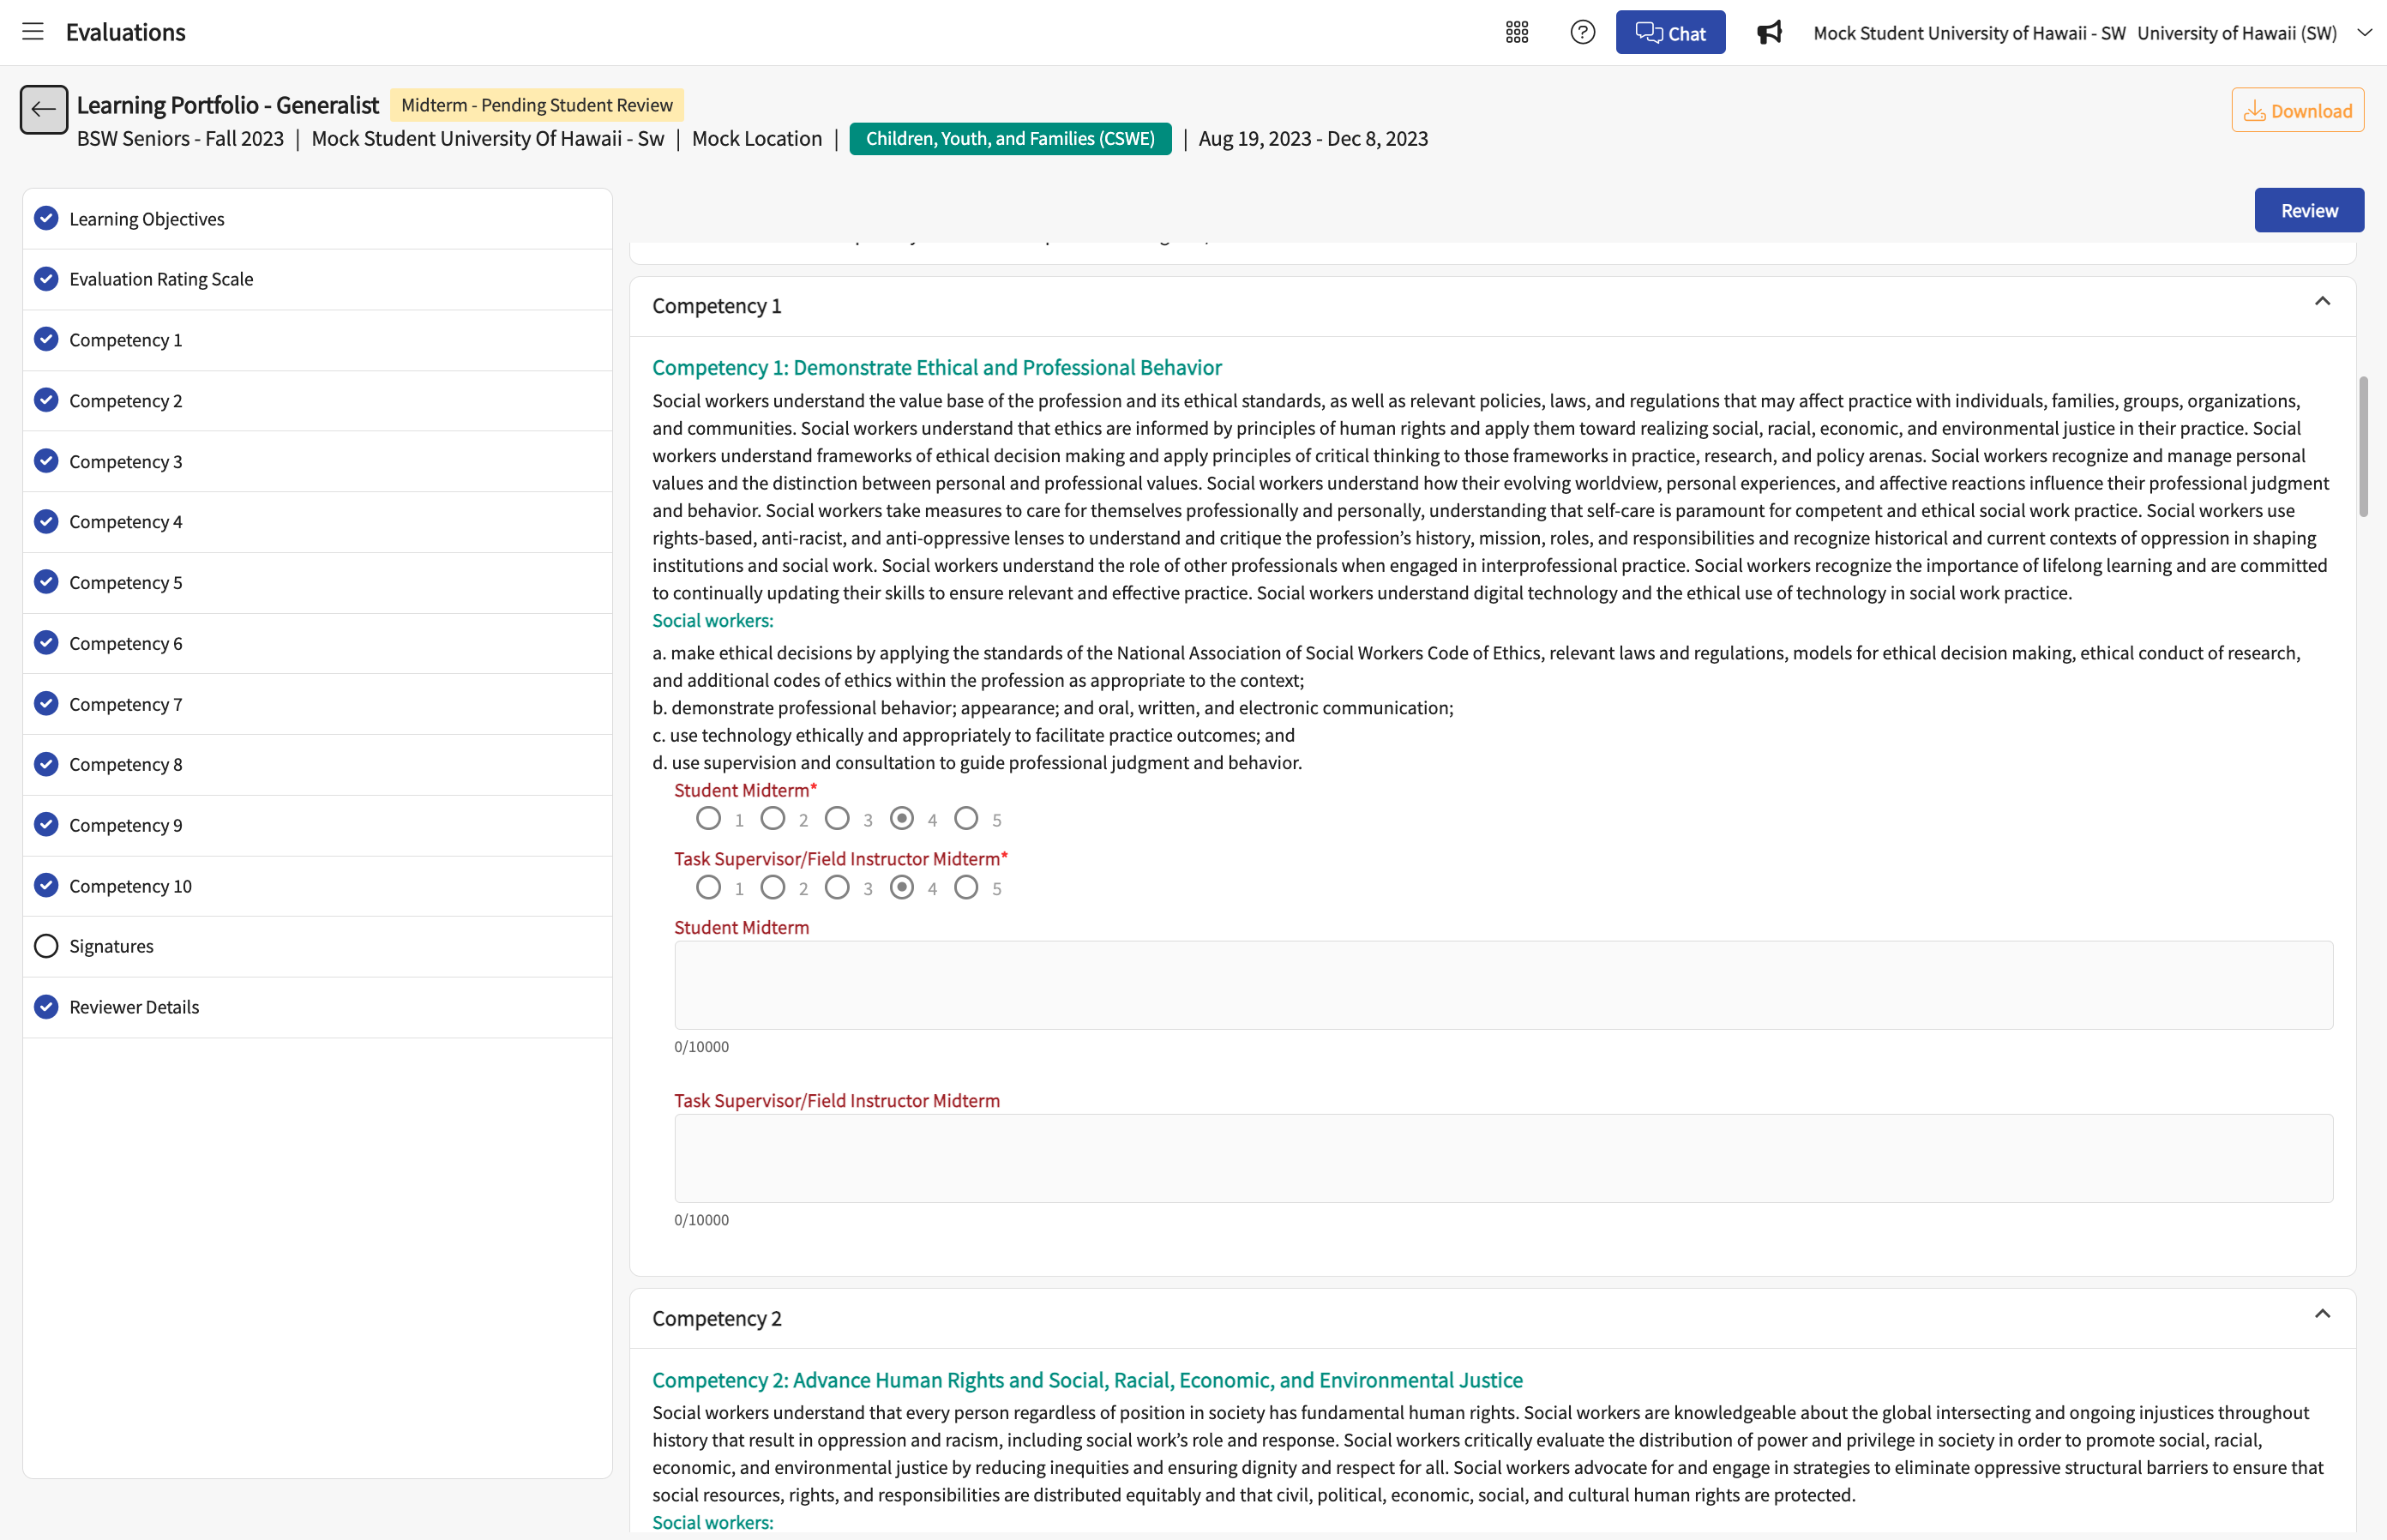Click the Learning Objectives checkmark icon

[x=46, y=218]
